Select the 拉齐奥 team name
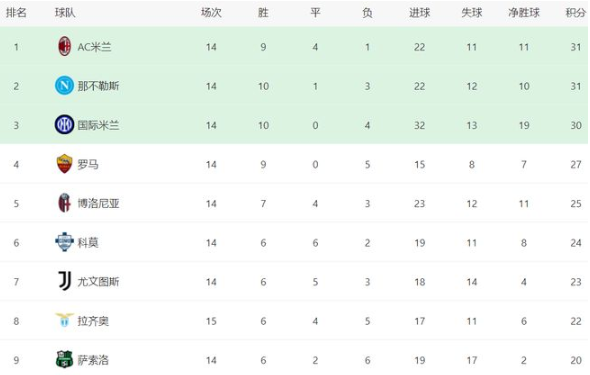The image size is (590, 375). click(x=93, y=321)
